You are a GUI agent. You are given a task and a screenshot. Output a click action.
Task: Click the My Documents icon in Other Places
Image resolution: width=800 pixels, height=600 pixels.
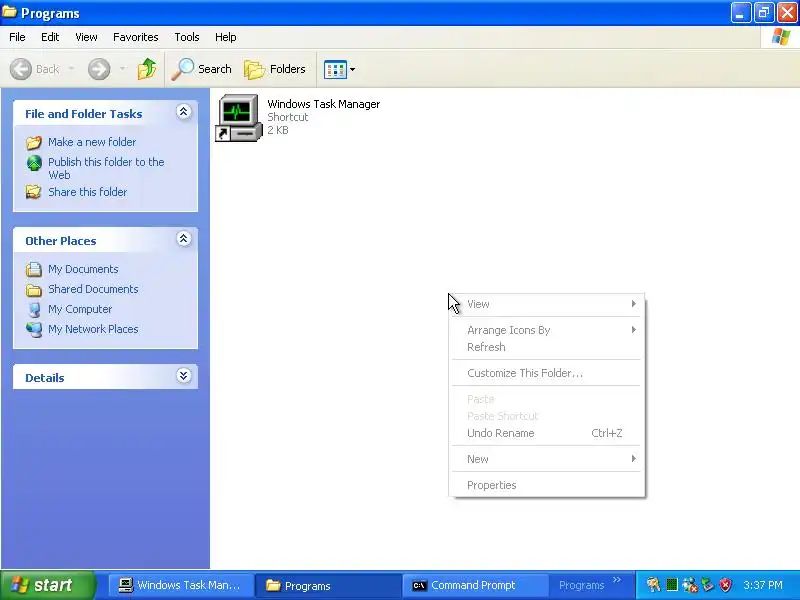34,269
